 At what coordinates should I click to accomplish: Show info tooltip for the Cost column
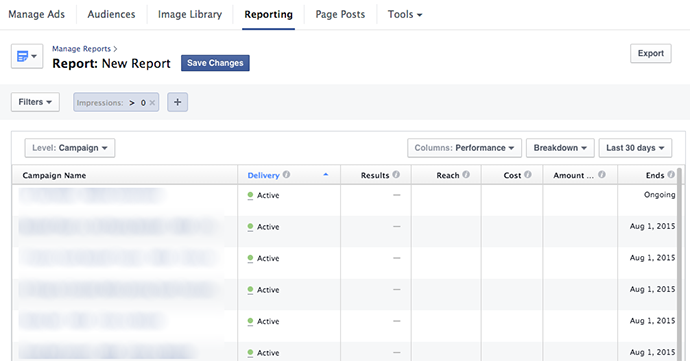tap(528, 175)
